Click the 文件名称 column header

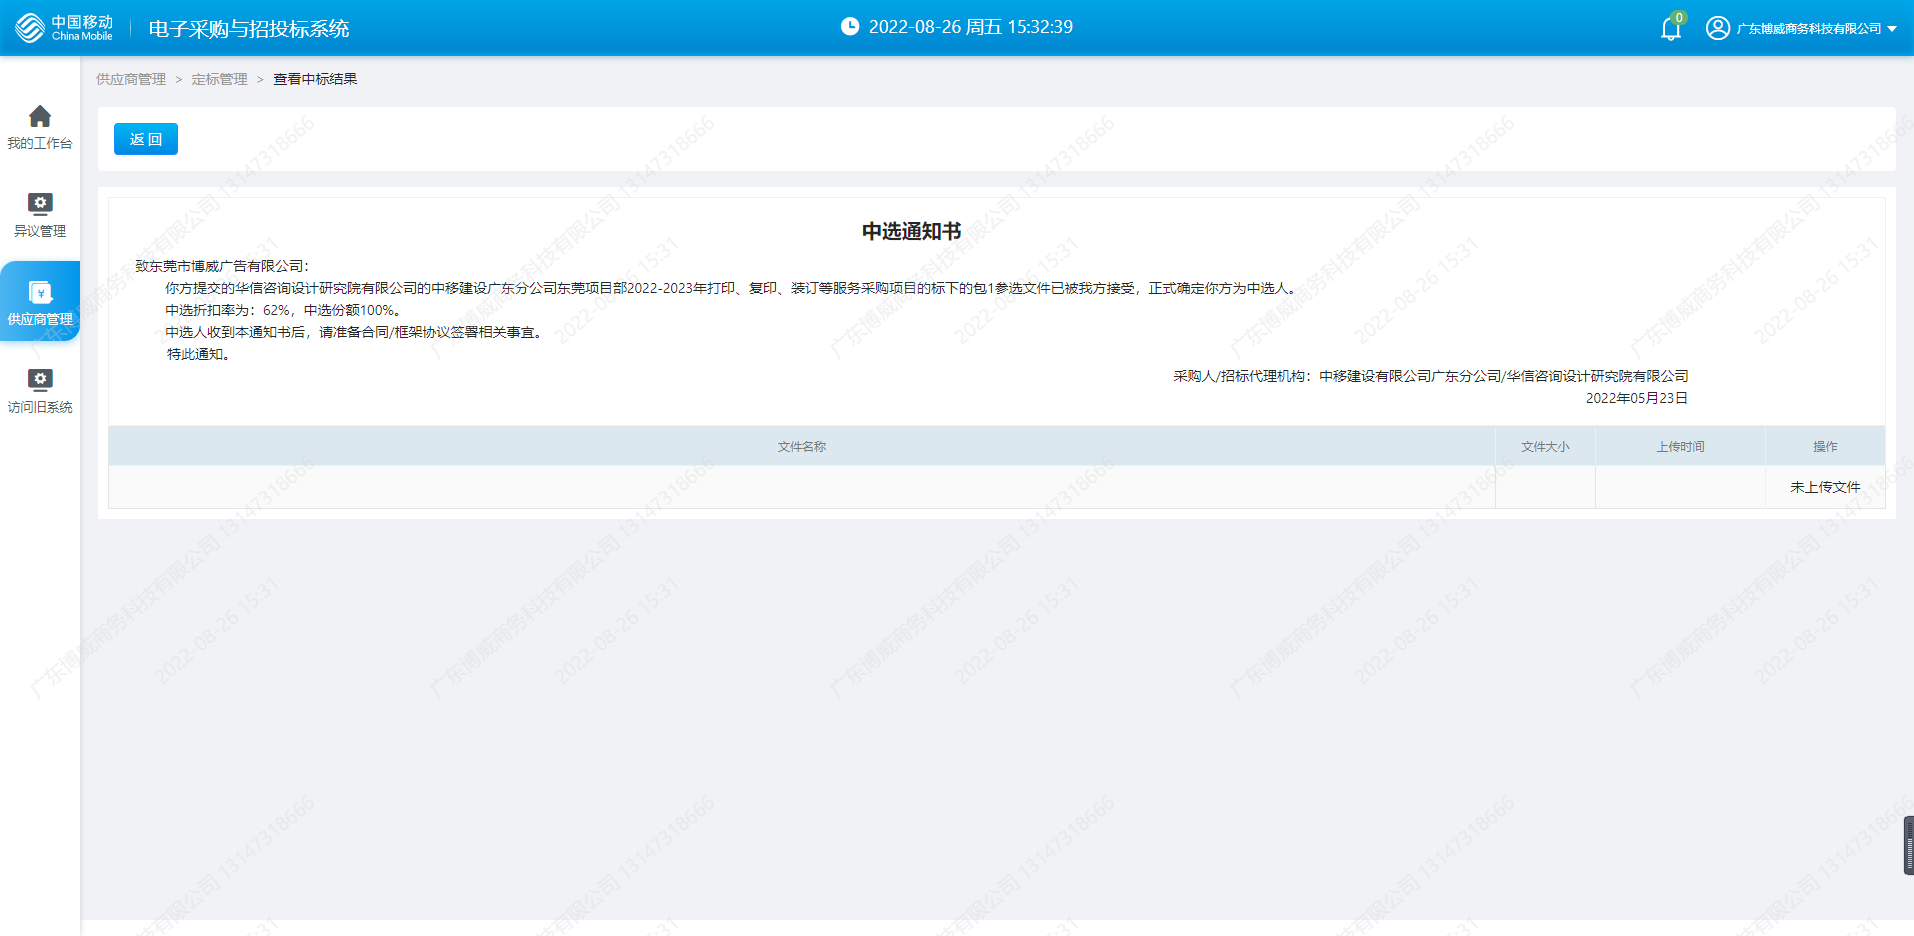pyautogui.click(x=801, y=447)
